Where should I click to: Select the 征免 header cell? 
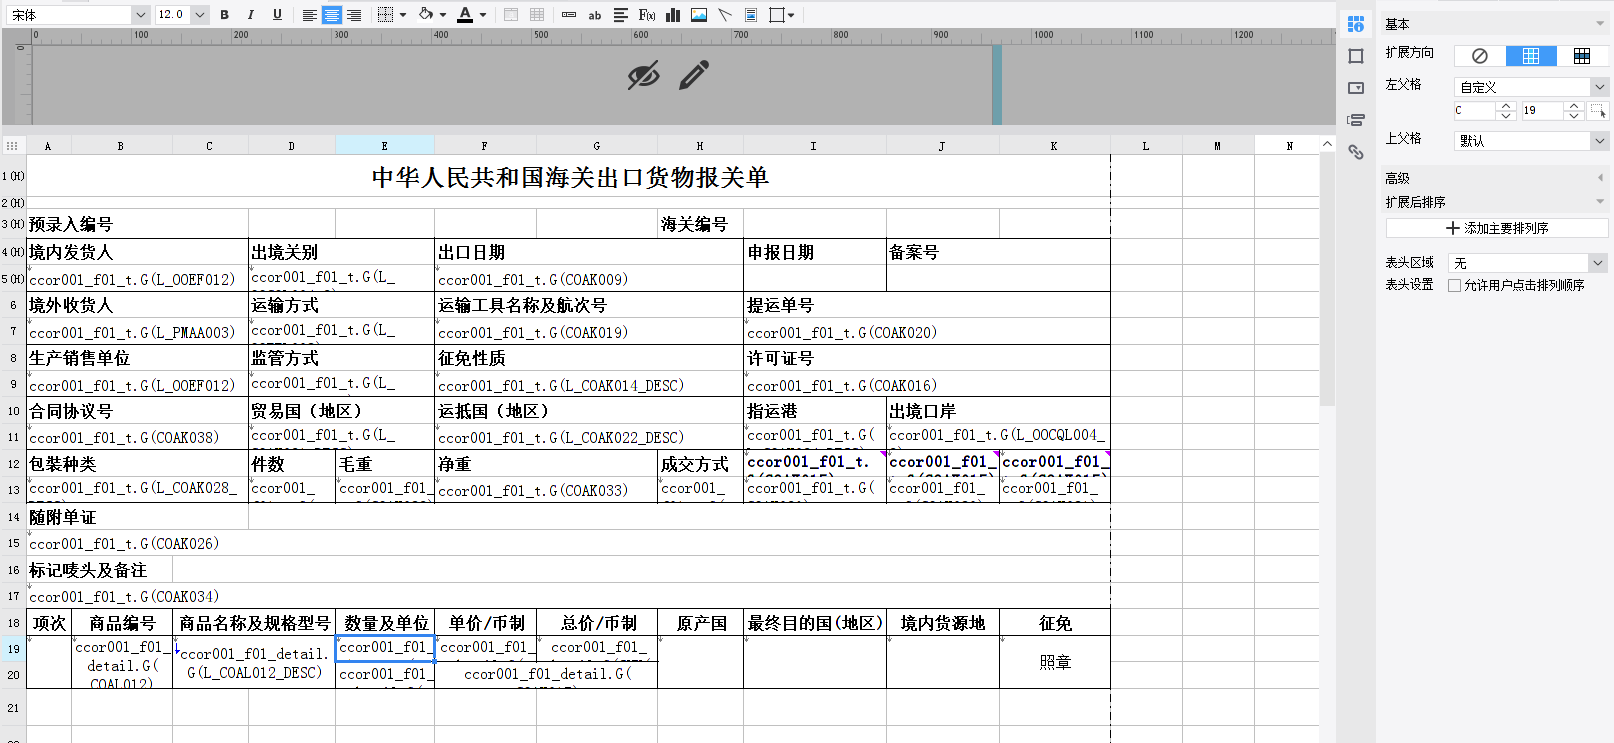tap(1054, 623)
